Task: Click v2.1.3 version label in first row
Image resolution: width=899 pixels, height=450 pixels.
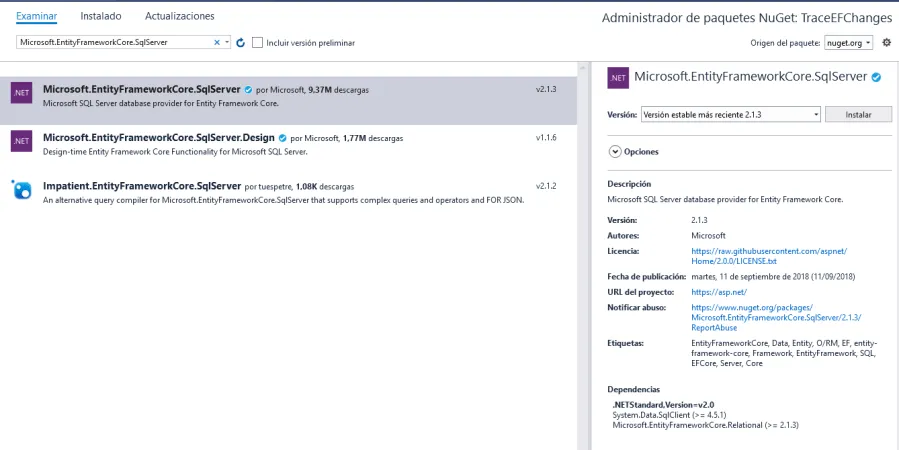Action: click(546, 89)
